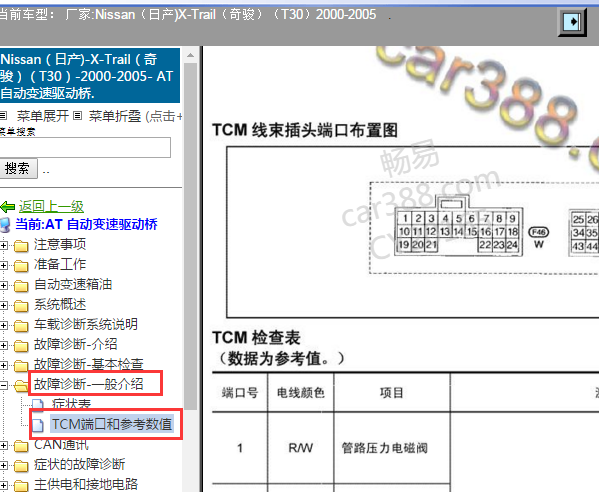Expand the 系统概述 tree node
This screenshot has height=492, width=599.
pyautogui.click(x=3, y=305)
